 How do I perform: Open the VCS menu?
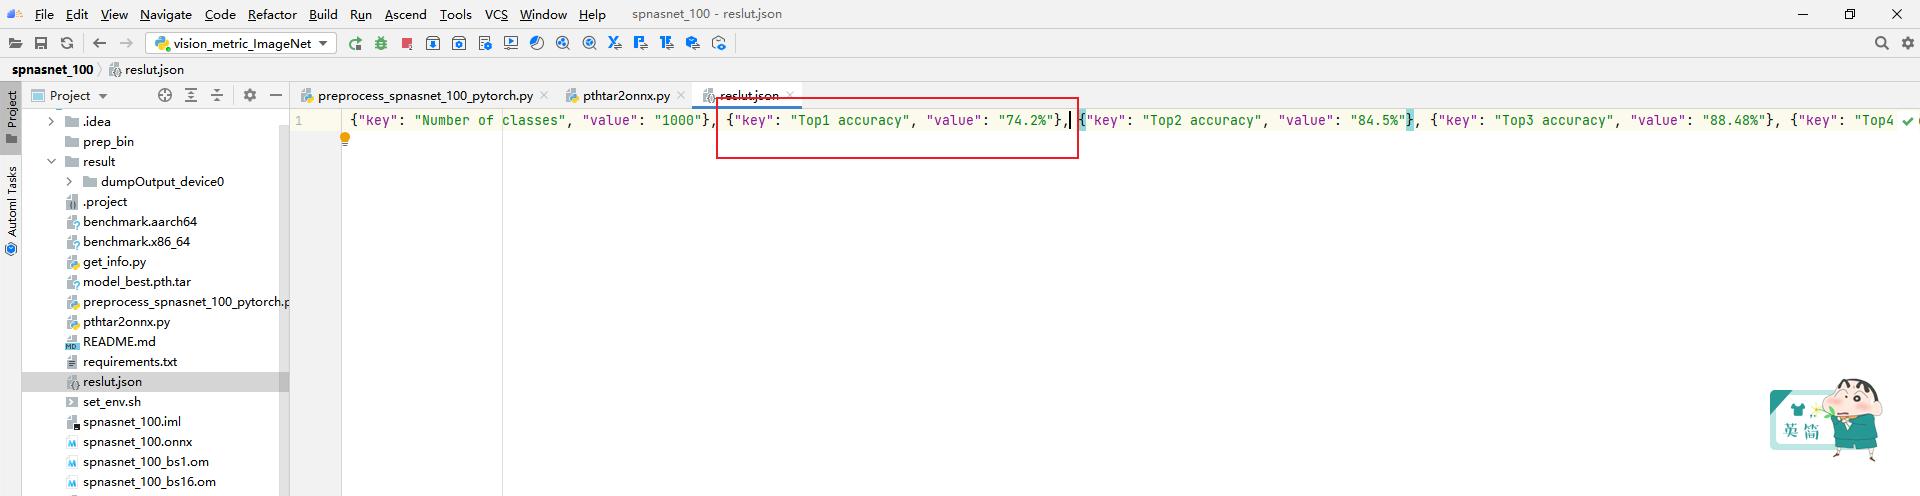496,14
